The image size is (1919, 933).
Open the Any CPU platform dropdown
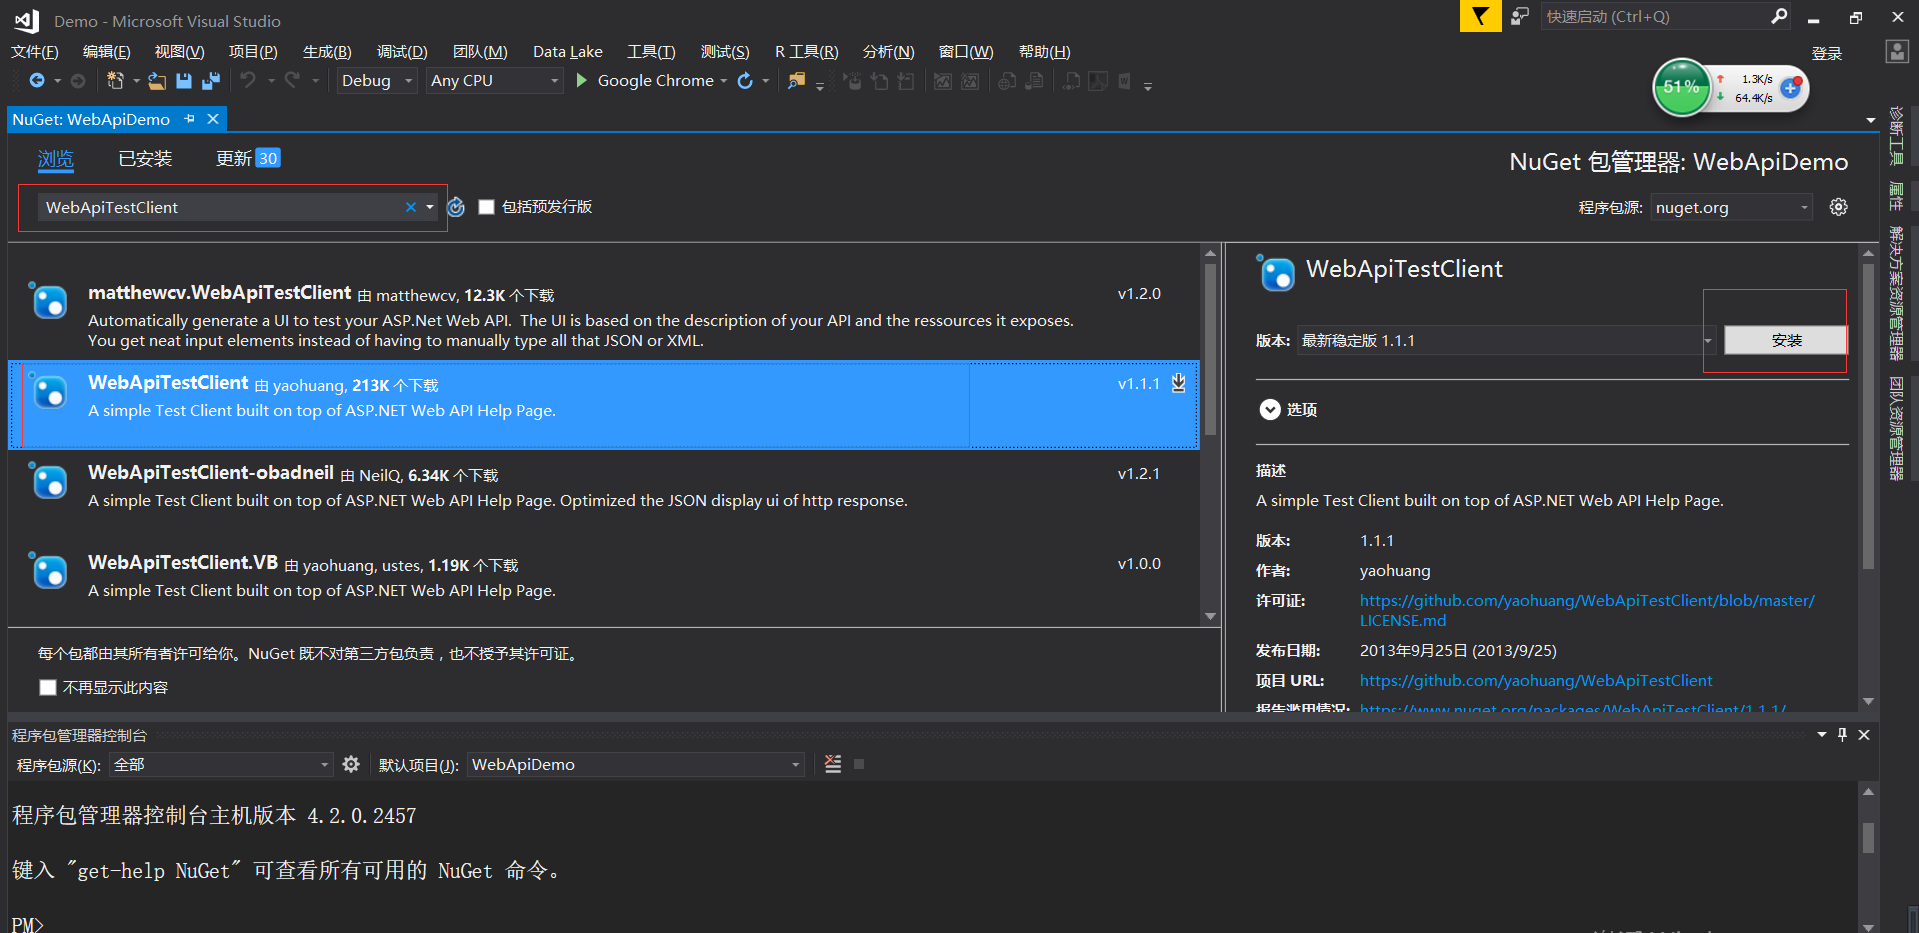pos(494,81)
